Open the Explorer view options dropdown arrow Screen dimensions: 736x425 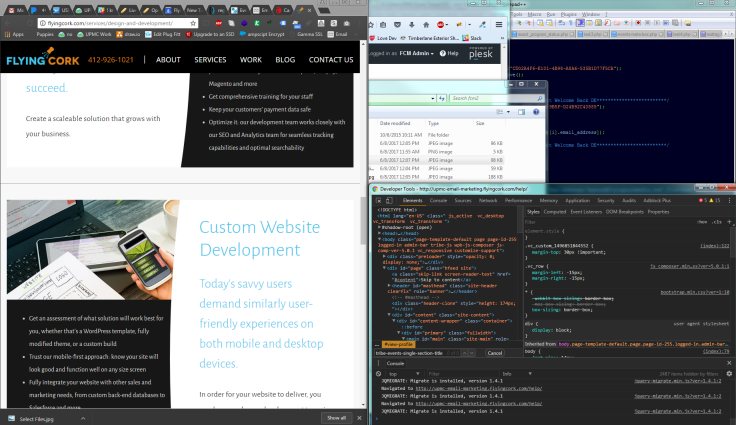pyautogui.click(x=508, y=112)
